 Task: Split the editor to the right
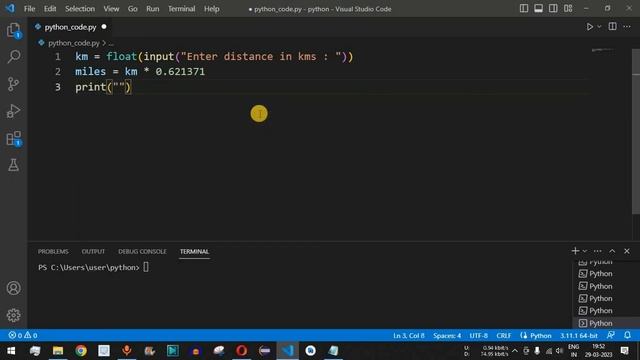pyautogui.click(x=613, y=27)
